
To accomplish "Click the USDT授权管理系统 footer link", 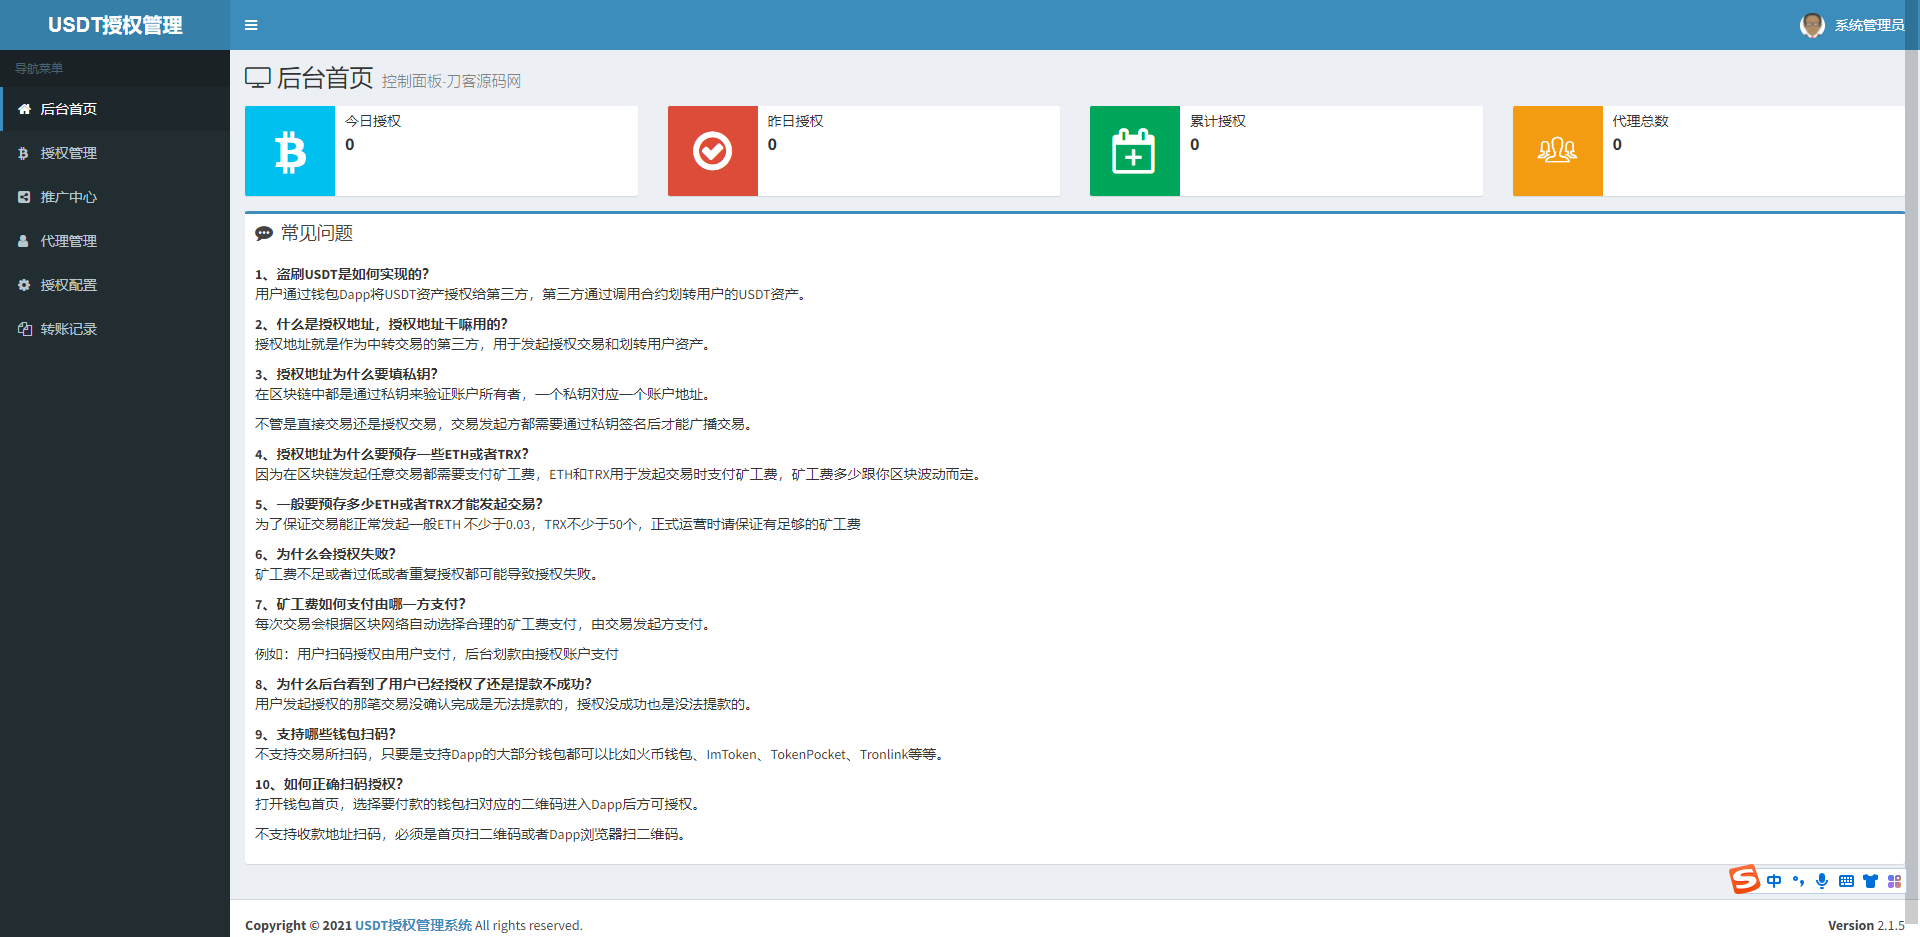I will click(413, 925).
